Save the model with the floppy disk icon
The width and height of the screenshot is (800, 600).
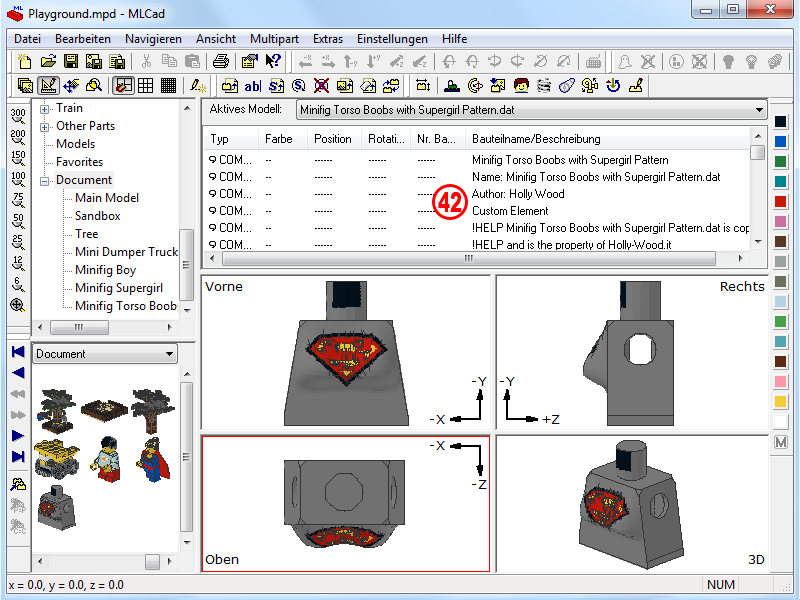[71, 62]
